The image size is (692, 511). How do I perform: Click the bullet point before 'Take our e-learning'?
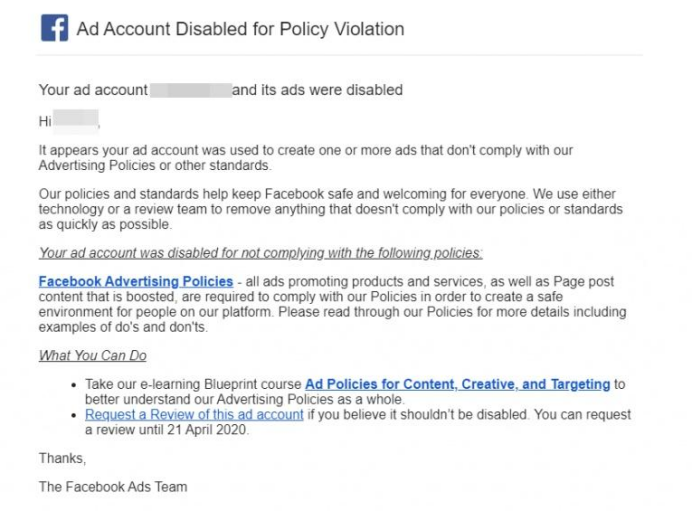[x=77, y=385]
